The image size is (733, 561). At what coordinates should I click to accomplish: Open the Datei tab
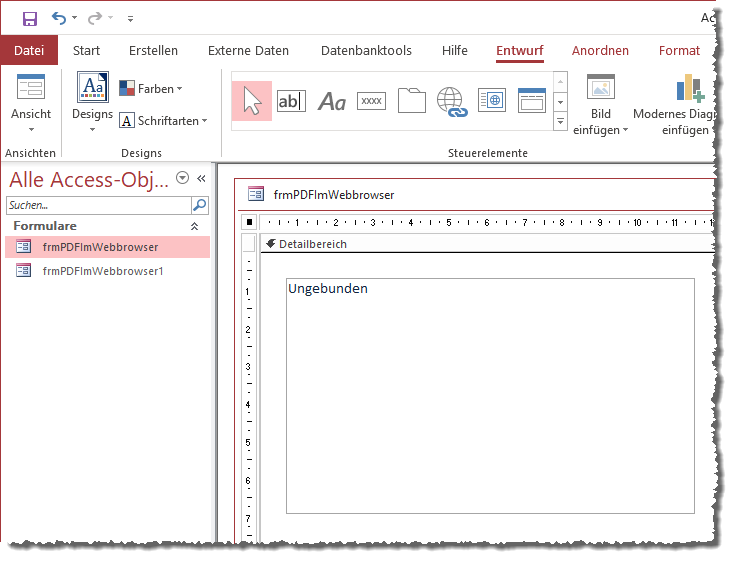(29, 50)
